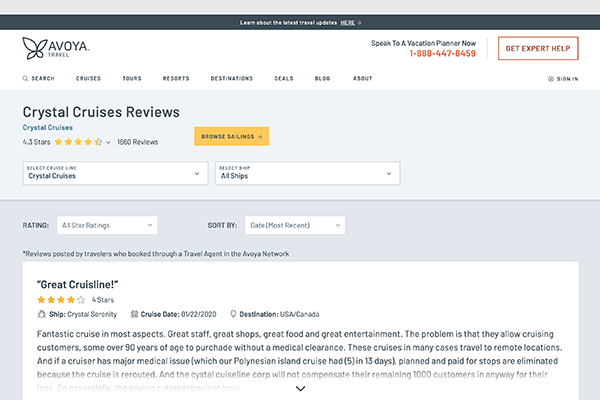Image resolution: width=600 pixels, height=400 pixels.
Task: Follow the HERE travel updates link
Action: click(x=348, y=23)
